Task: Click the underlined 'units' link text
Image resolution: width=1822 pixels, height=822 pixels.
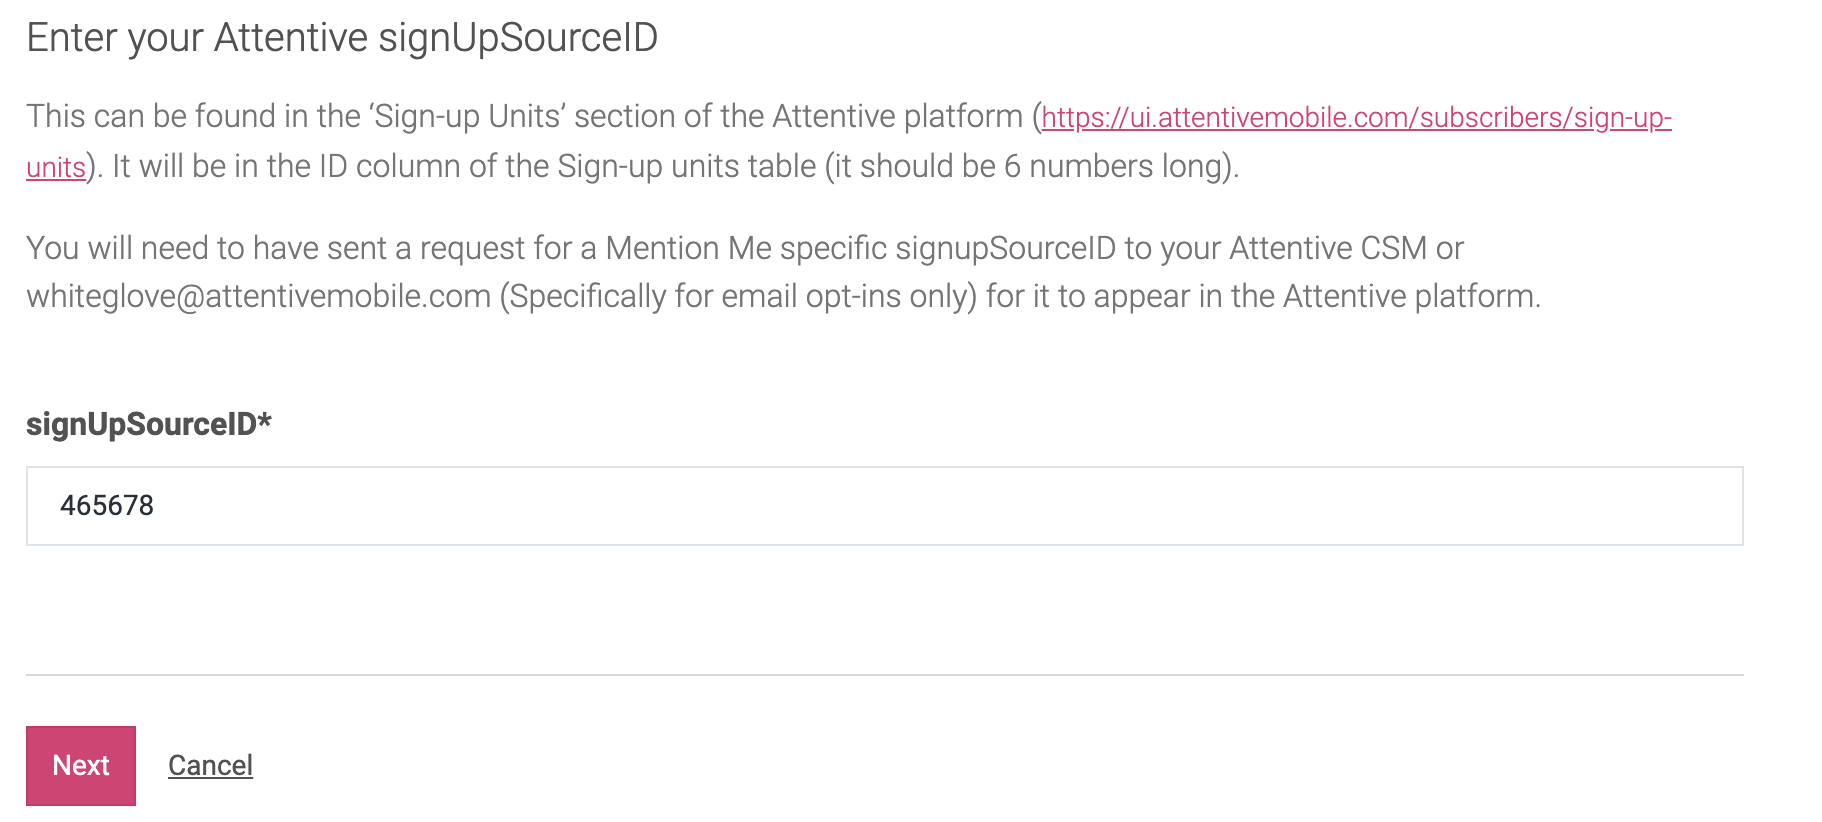Action: click(x=56, y=167)
